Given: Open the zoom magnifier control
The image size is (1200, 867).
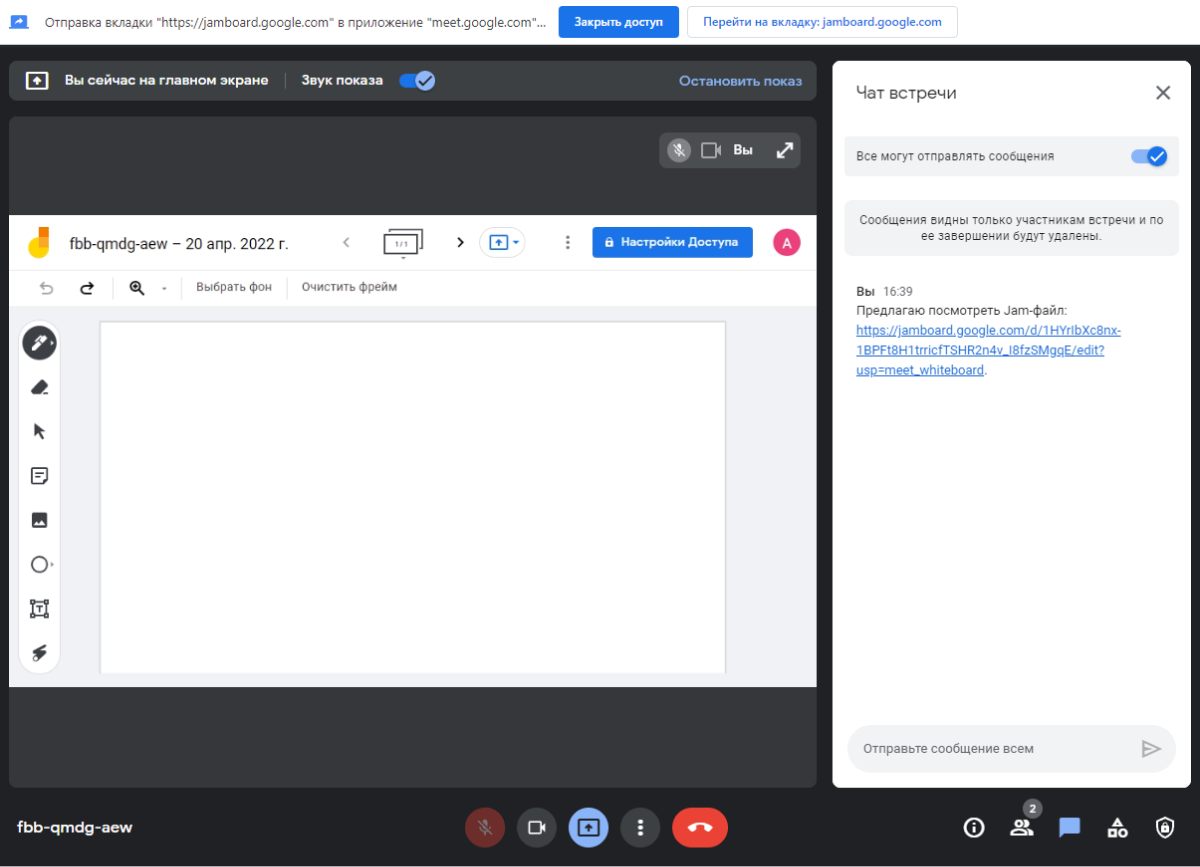Looking at the screenshot, I should point(137,288).
